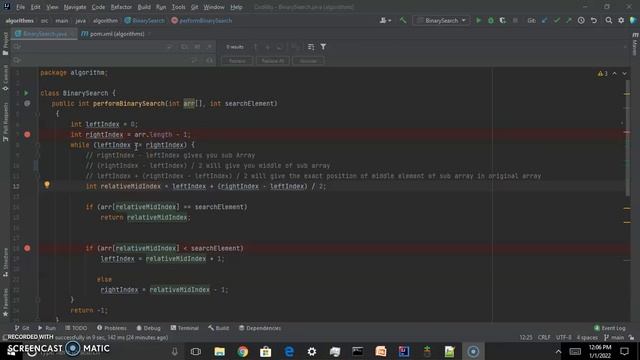Open the Maven tool window on right edge

[x=635, y=44]
